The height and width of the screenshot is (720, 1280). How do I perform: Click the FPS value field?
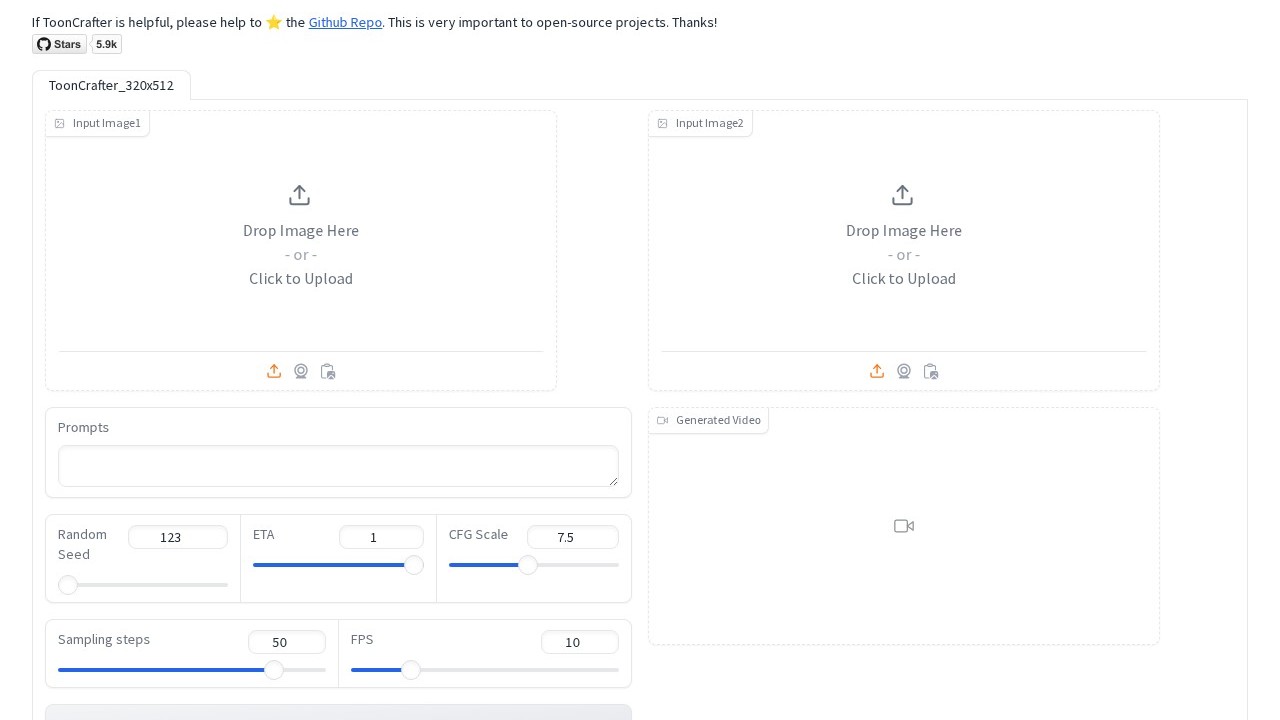[579, 642]
